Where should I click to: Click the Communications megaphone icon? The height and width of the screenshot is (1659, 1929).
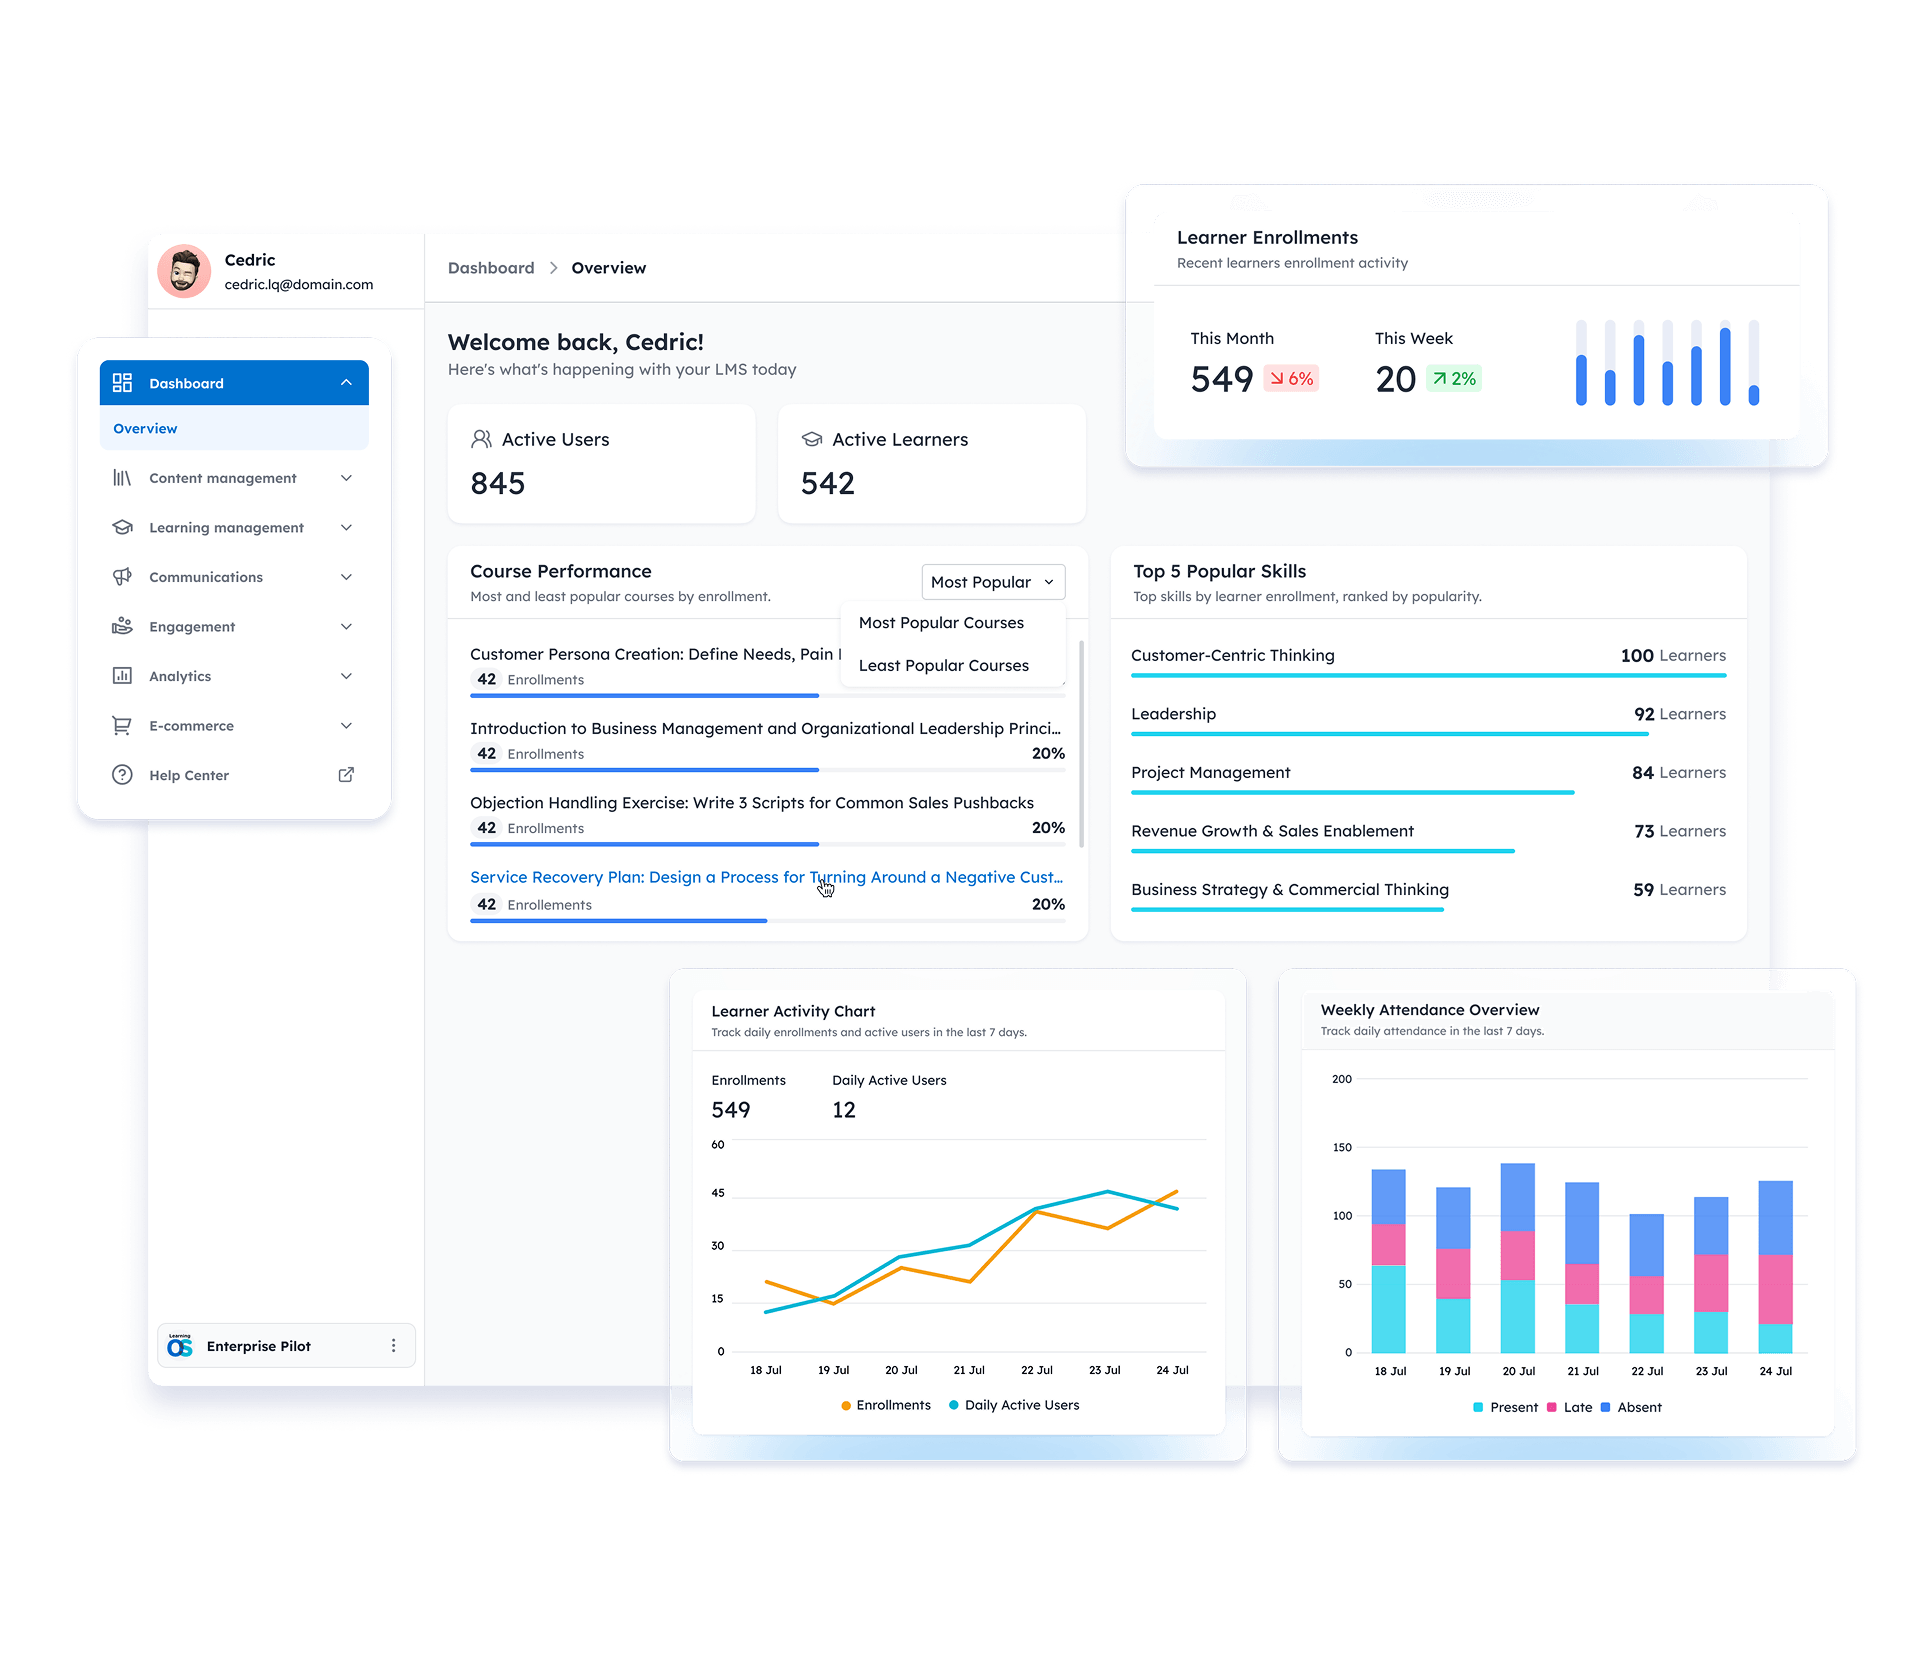pyautogui.click(x=122, y=577)
